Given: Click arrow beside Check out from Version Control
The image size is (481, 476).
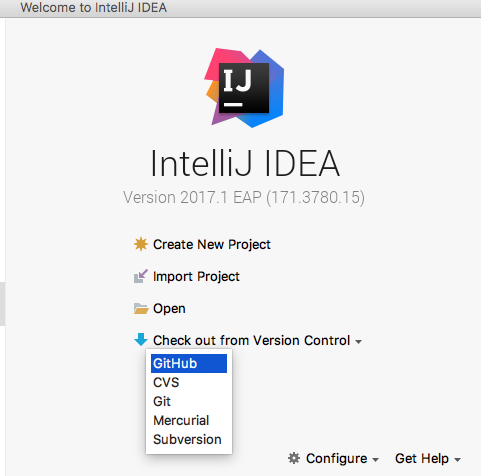Looking at the screenshot, I should coord(358,342).
